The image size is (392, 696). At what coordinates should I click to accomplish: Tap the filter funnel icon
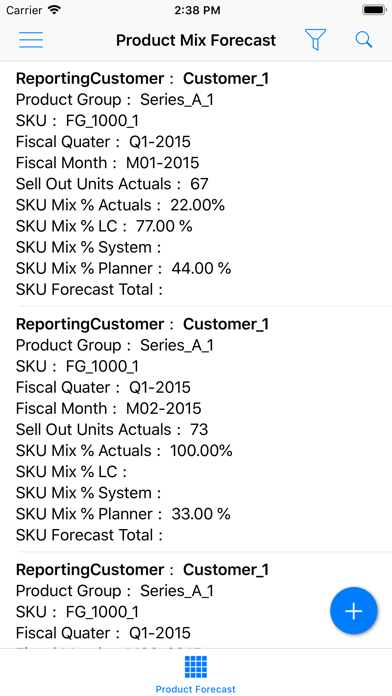coord(315,40)
